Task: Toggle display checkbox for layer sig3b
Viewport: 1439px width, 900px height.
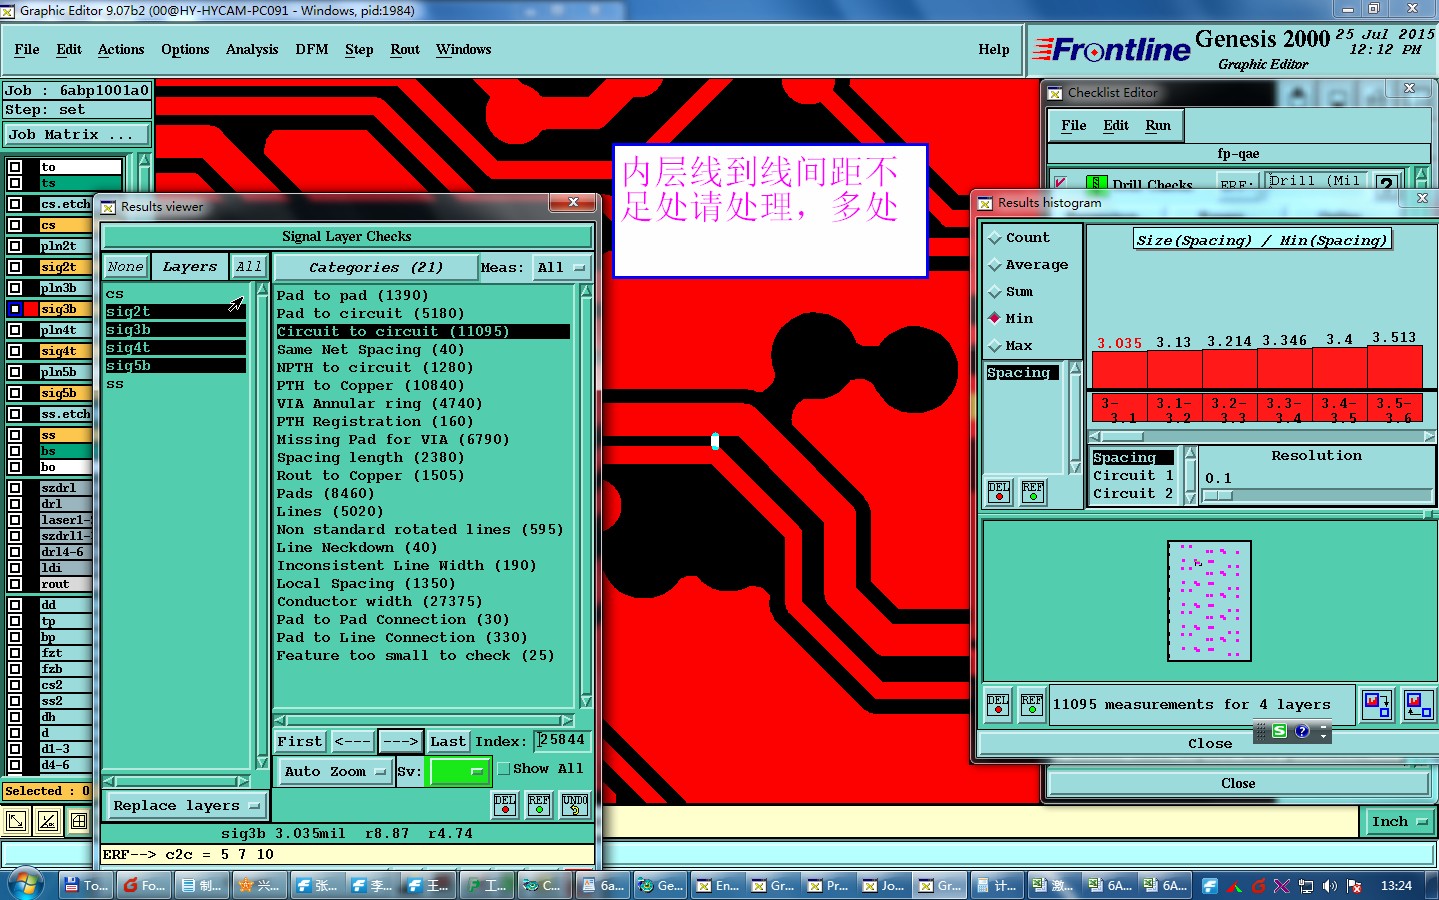Action: (15, 309)
